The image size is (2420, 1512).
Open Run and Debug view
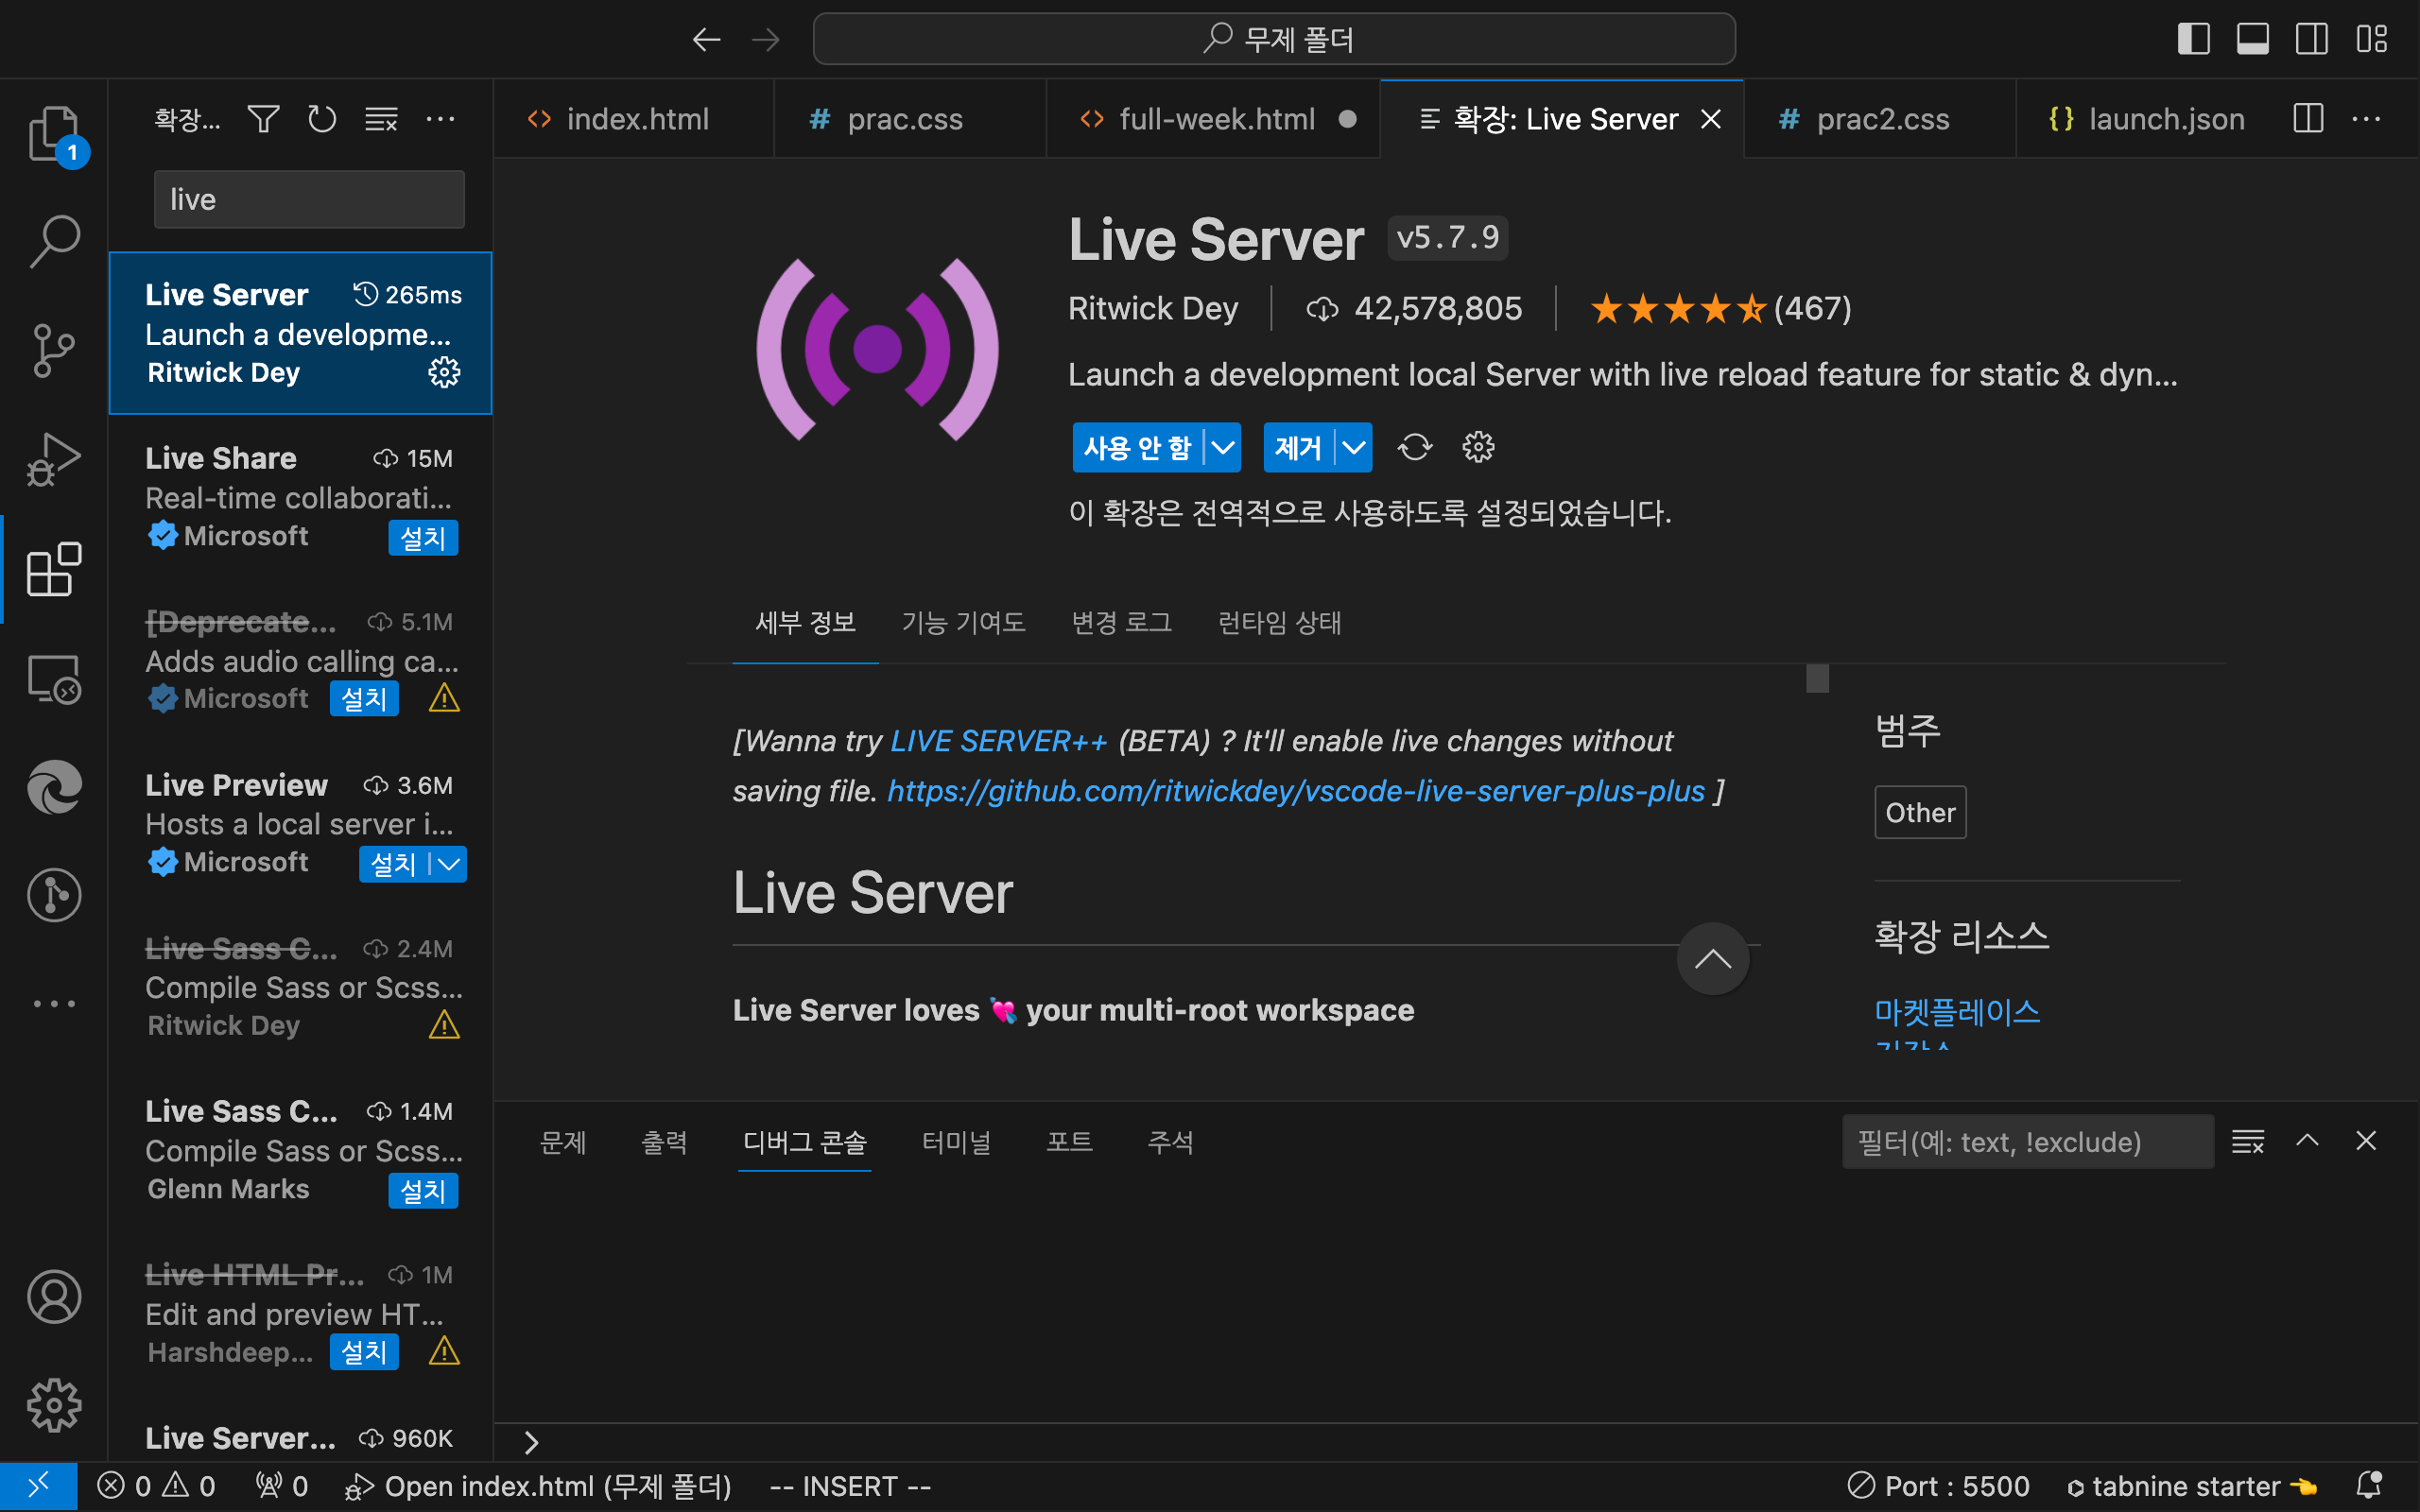[x=54, y=460]
